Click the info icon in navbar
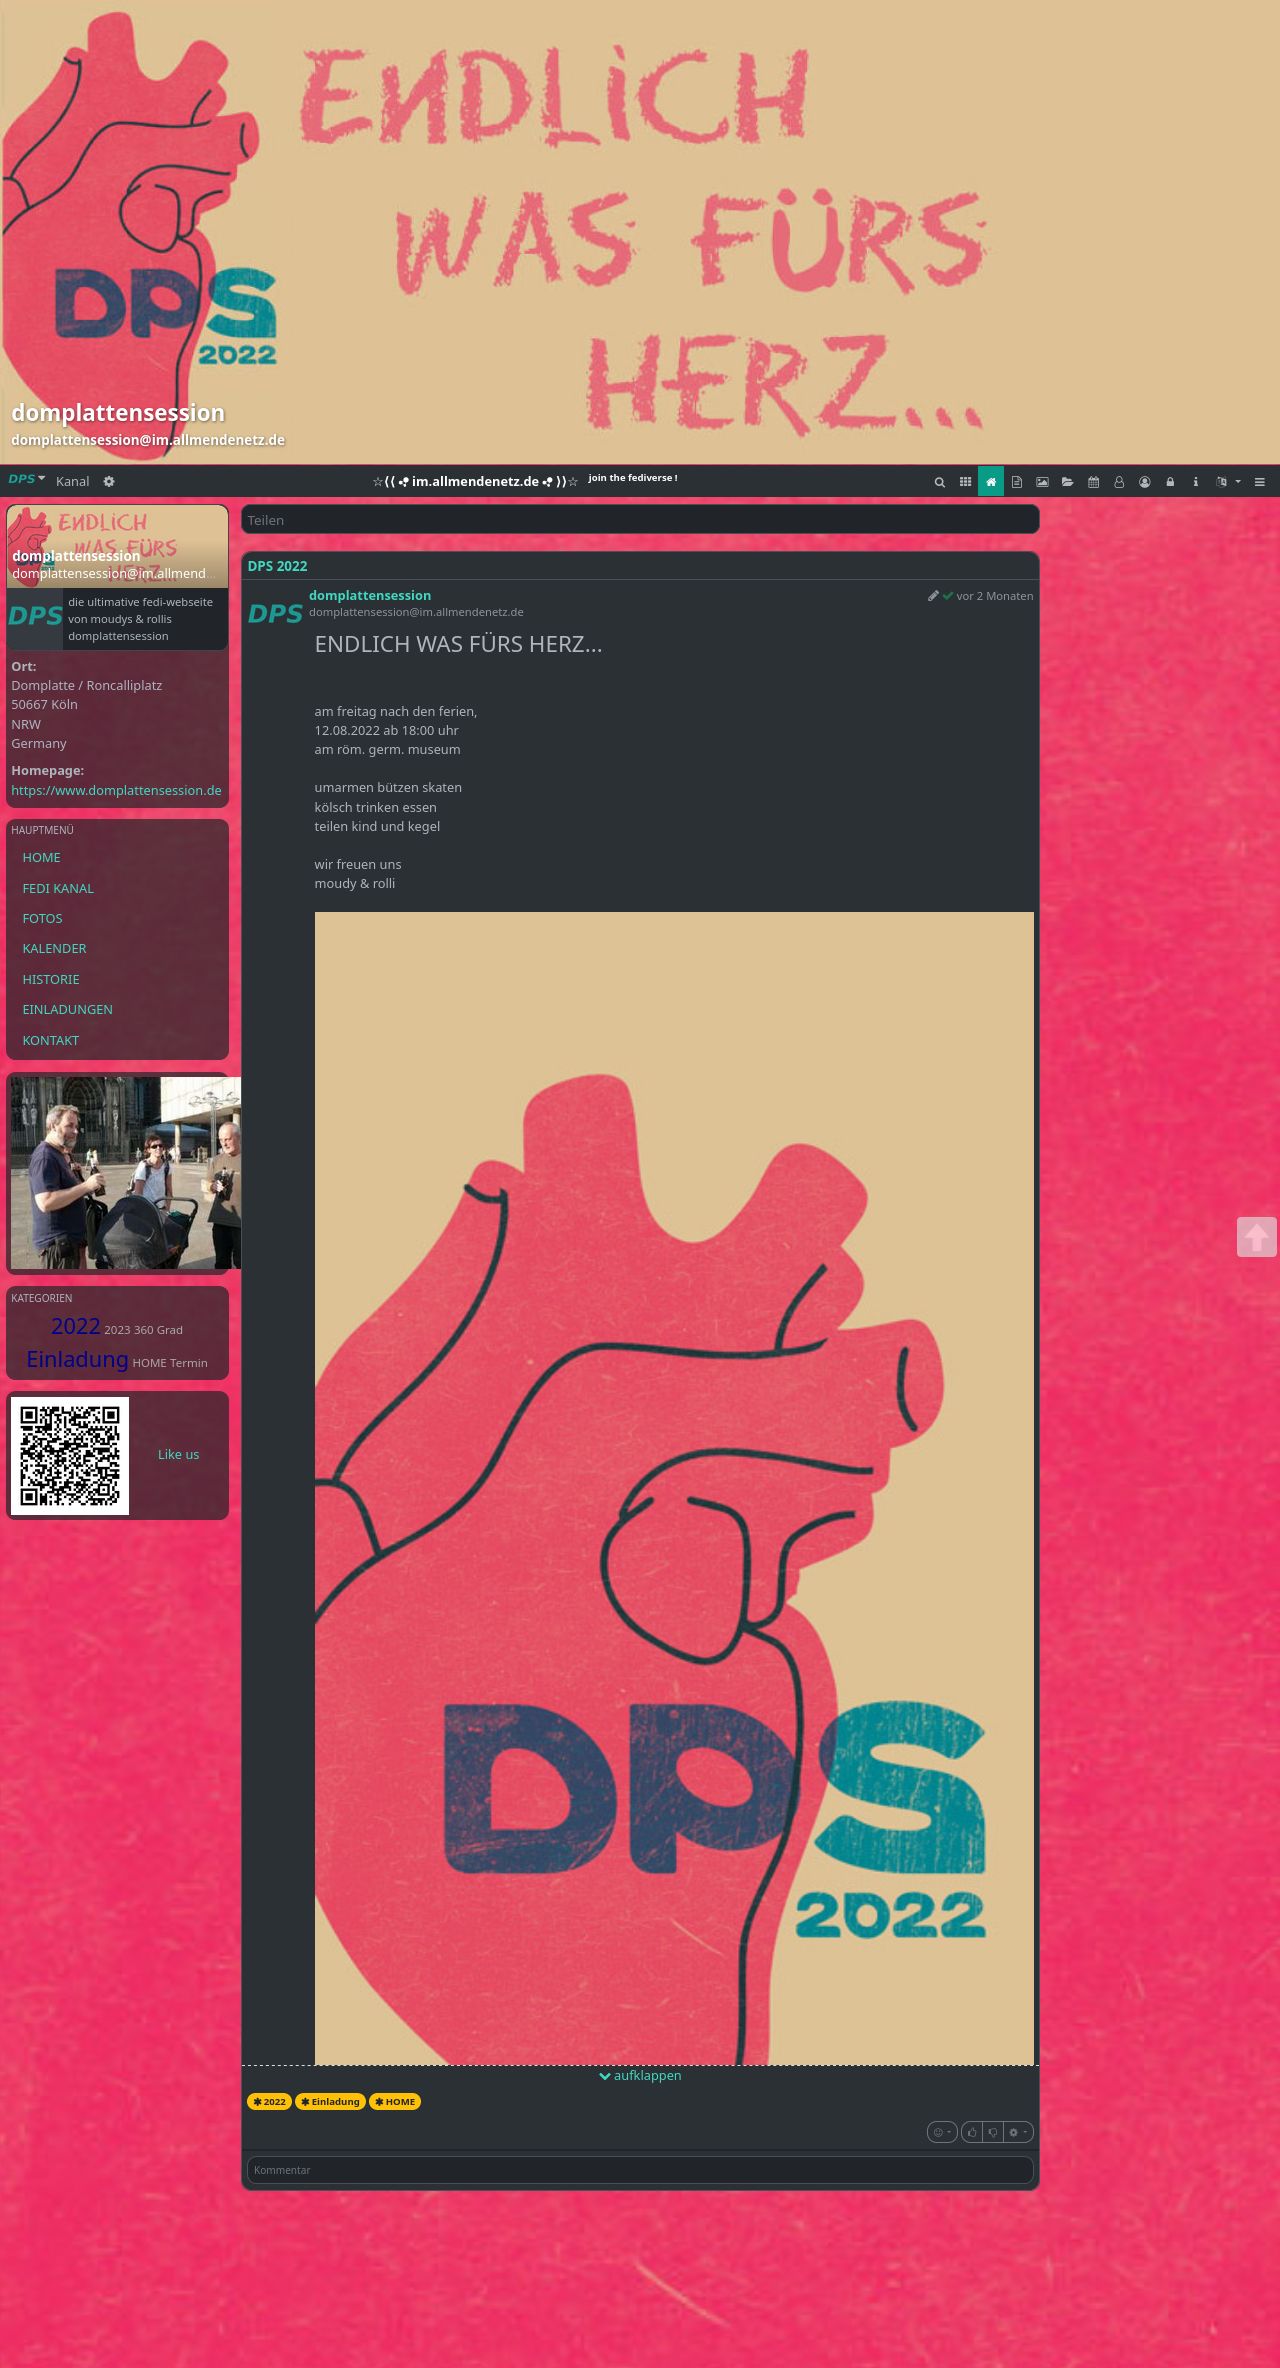1280x2368 pixels. [x=1195, y=482]
